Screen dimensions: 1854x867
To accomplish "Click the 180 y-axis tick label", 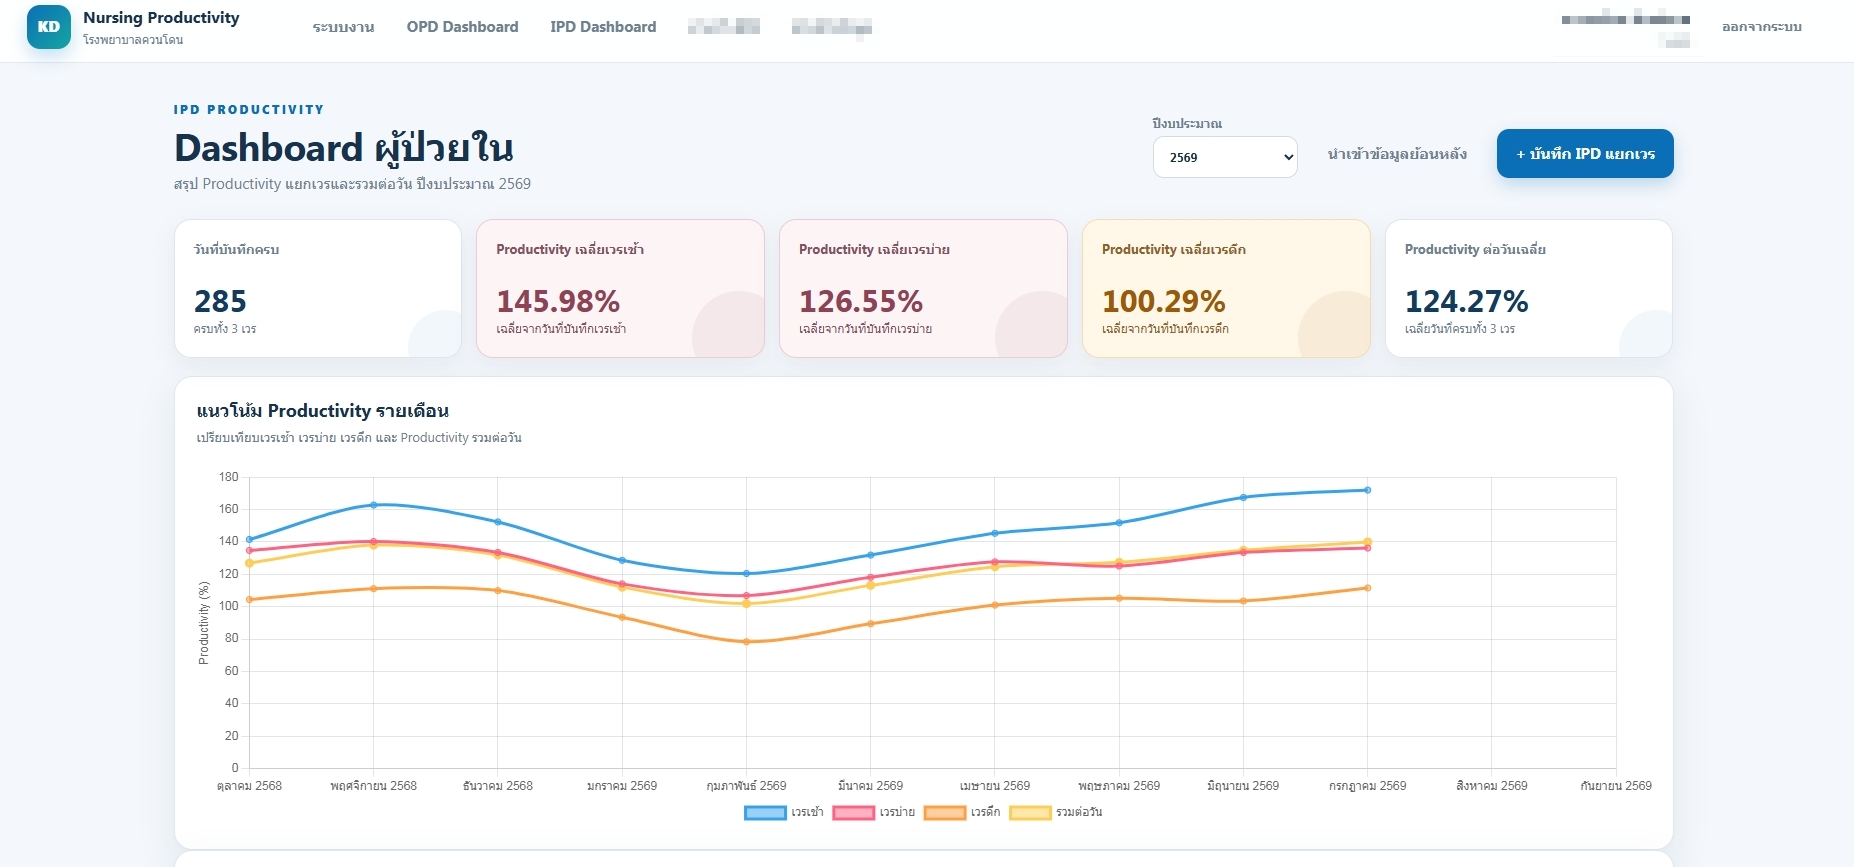I will pos(229,477).
